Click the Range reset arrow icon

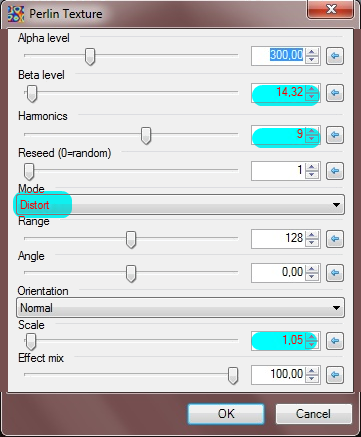click(x=335, y=239)
